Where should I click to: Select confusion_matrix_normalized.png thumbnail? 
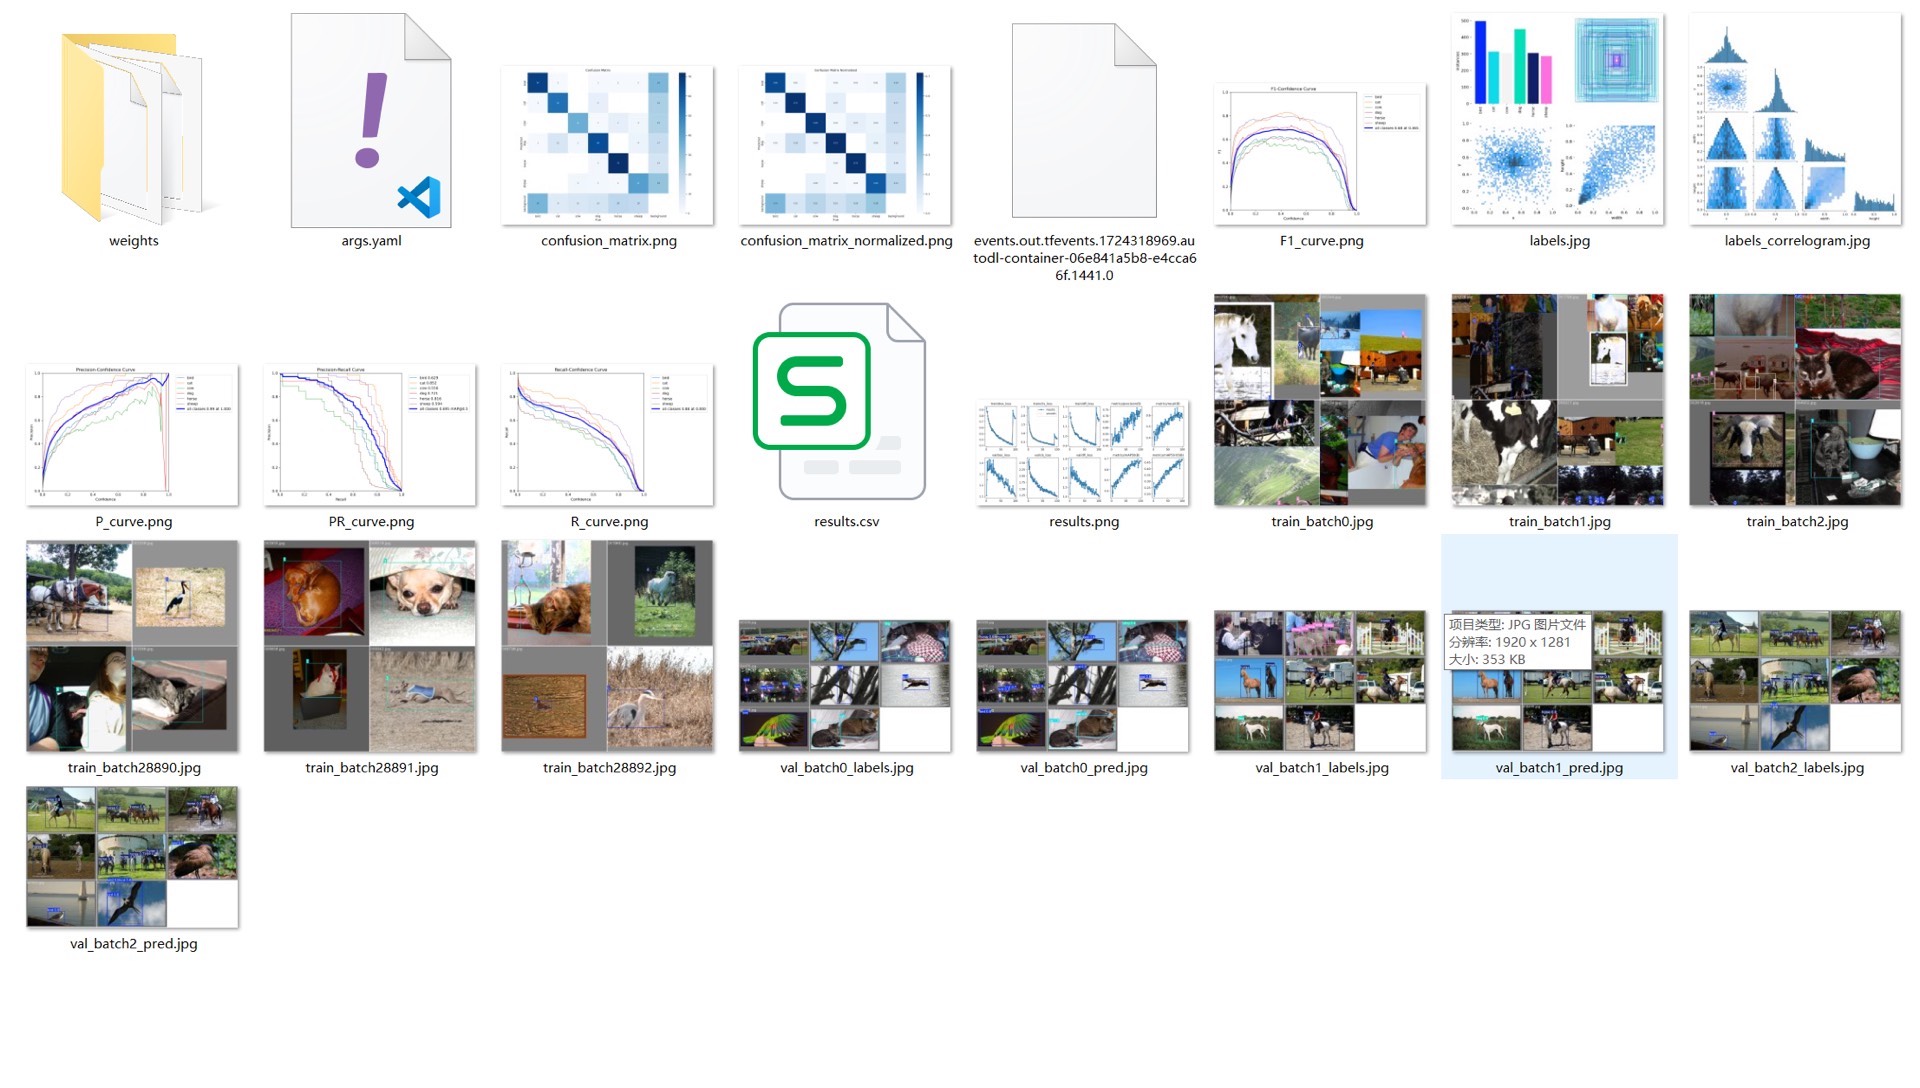click(x=846, y=146)
